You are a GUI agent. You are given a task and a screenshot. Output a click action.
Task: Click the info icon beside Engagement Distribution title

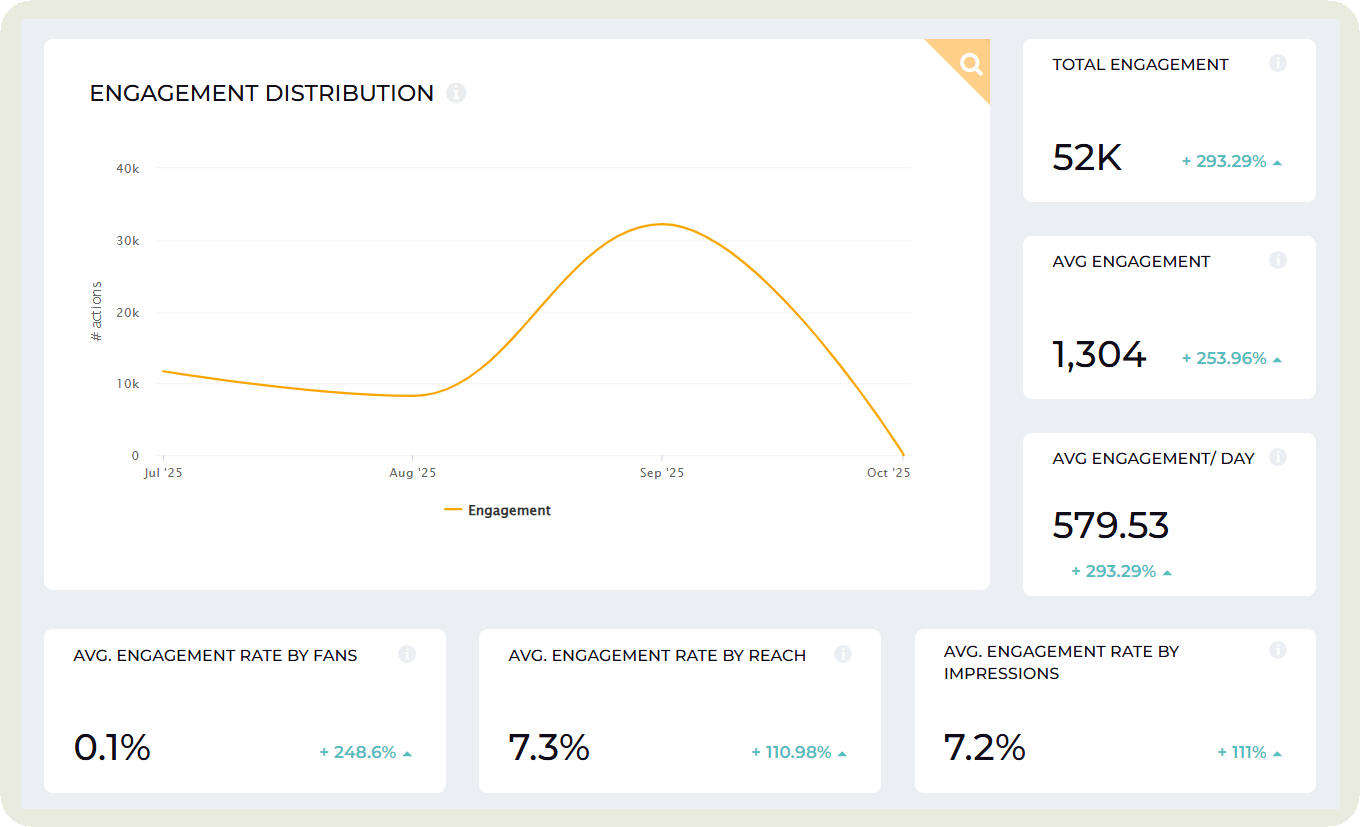click(456, 93)
